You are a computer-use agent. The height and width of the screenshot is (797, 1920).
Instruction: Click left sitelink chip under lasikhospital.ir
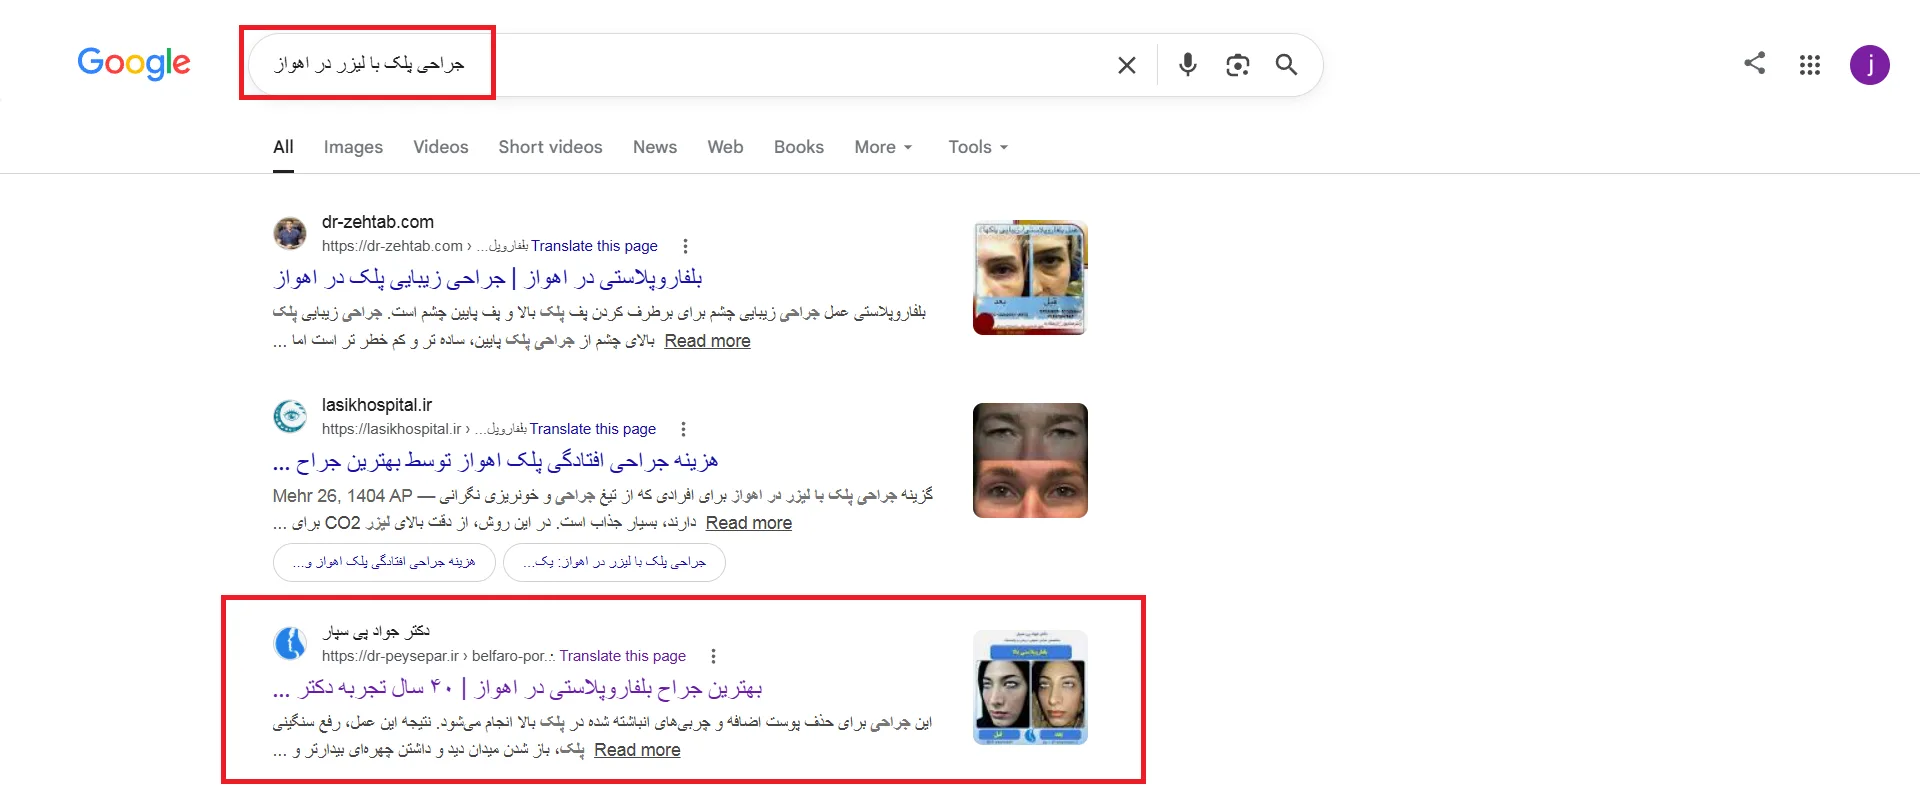click(x=384, y=562)
